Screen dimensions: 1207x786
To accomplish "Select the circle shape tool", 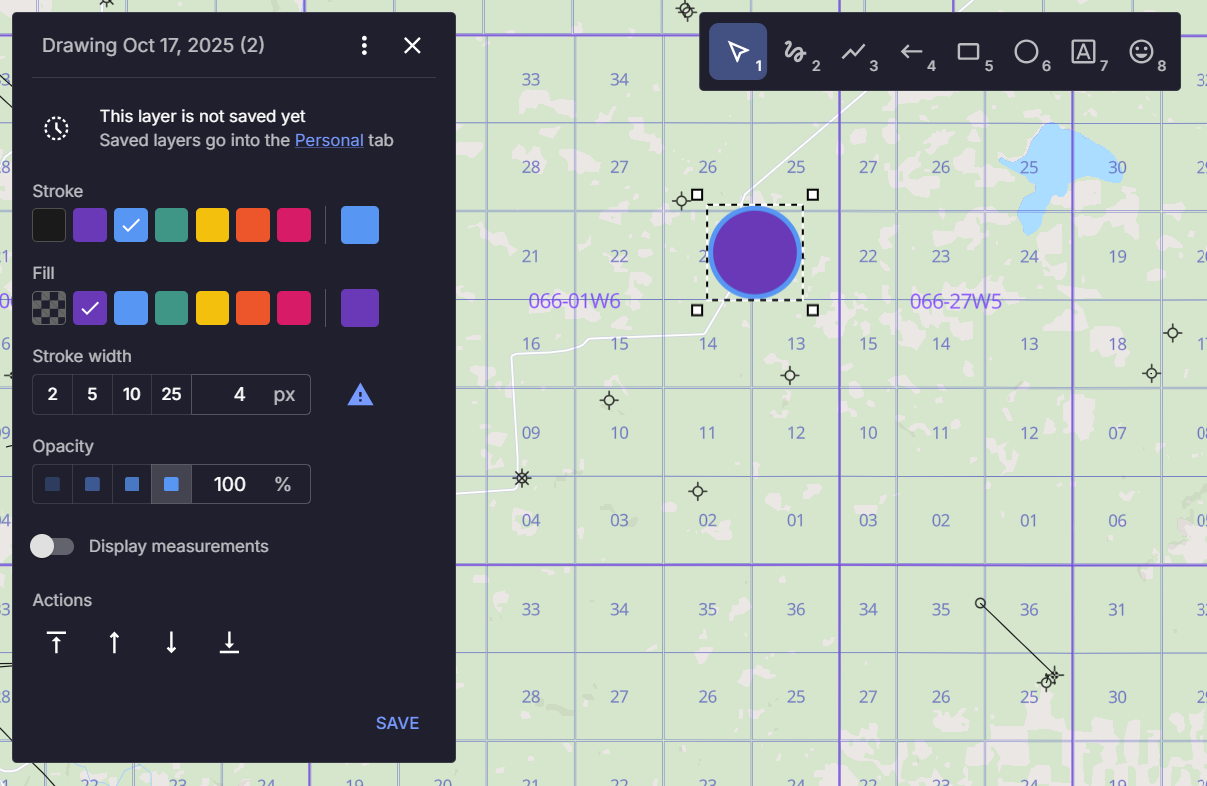I will (x=1027, y=52).
